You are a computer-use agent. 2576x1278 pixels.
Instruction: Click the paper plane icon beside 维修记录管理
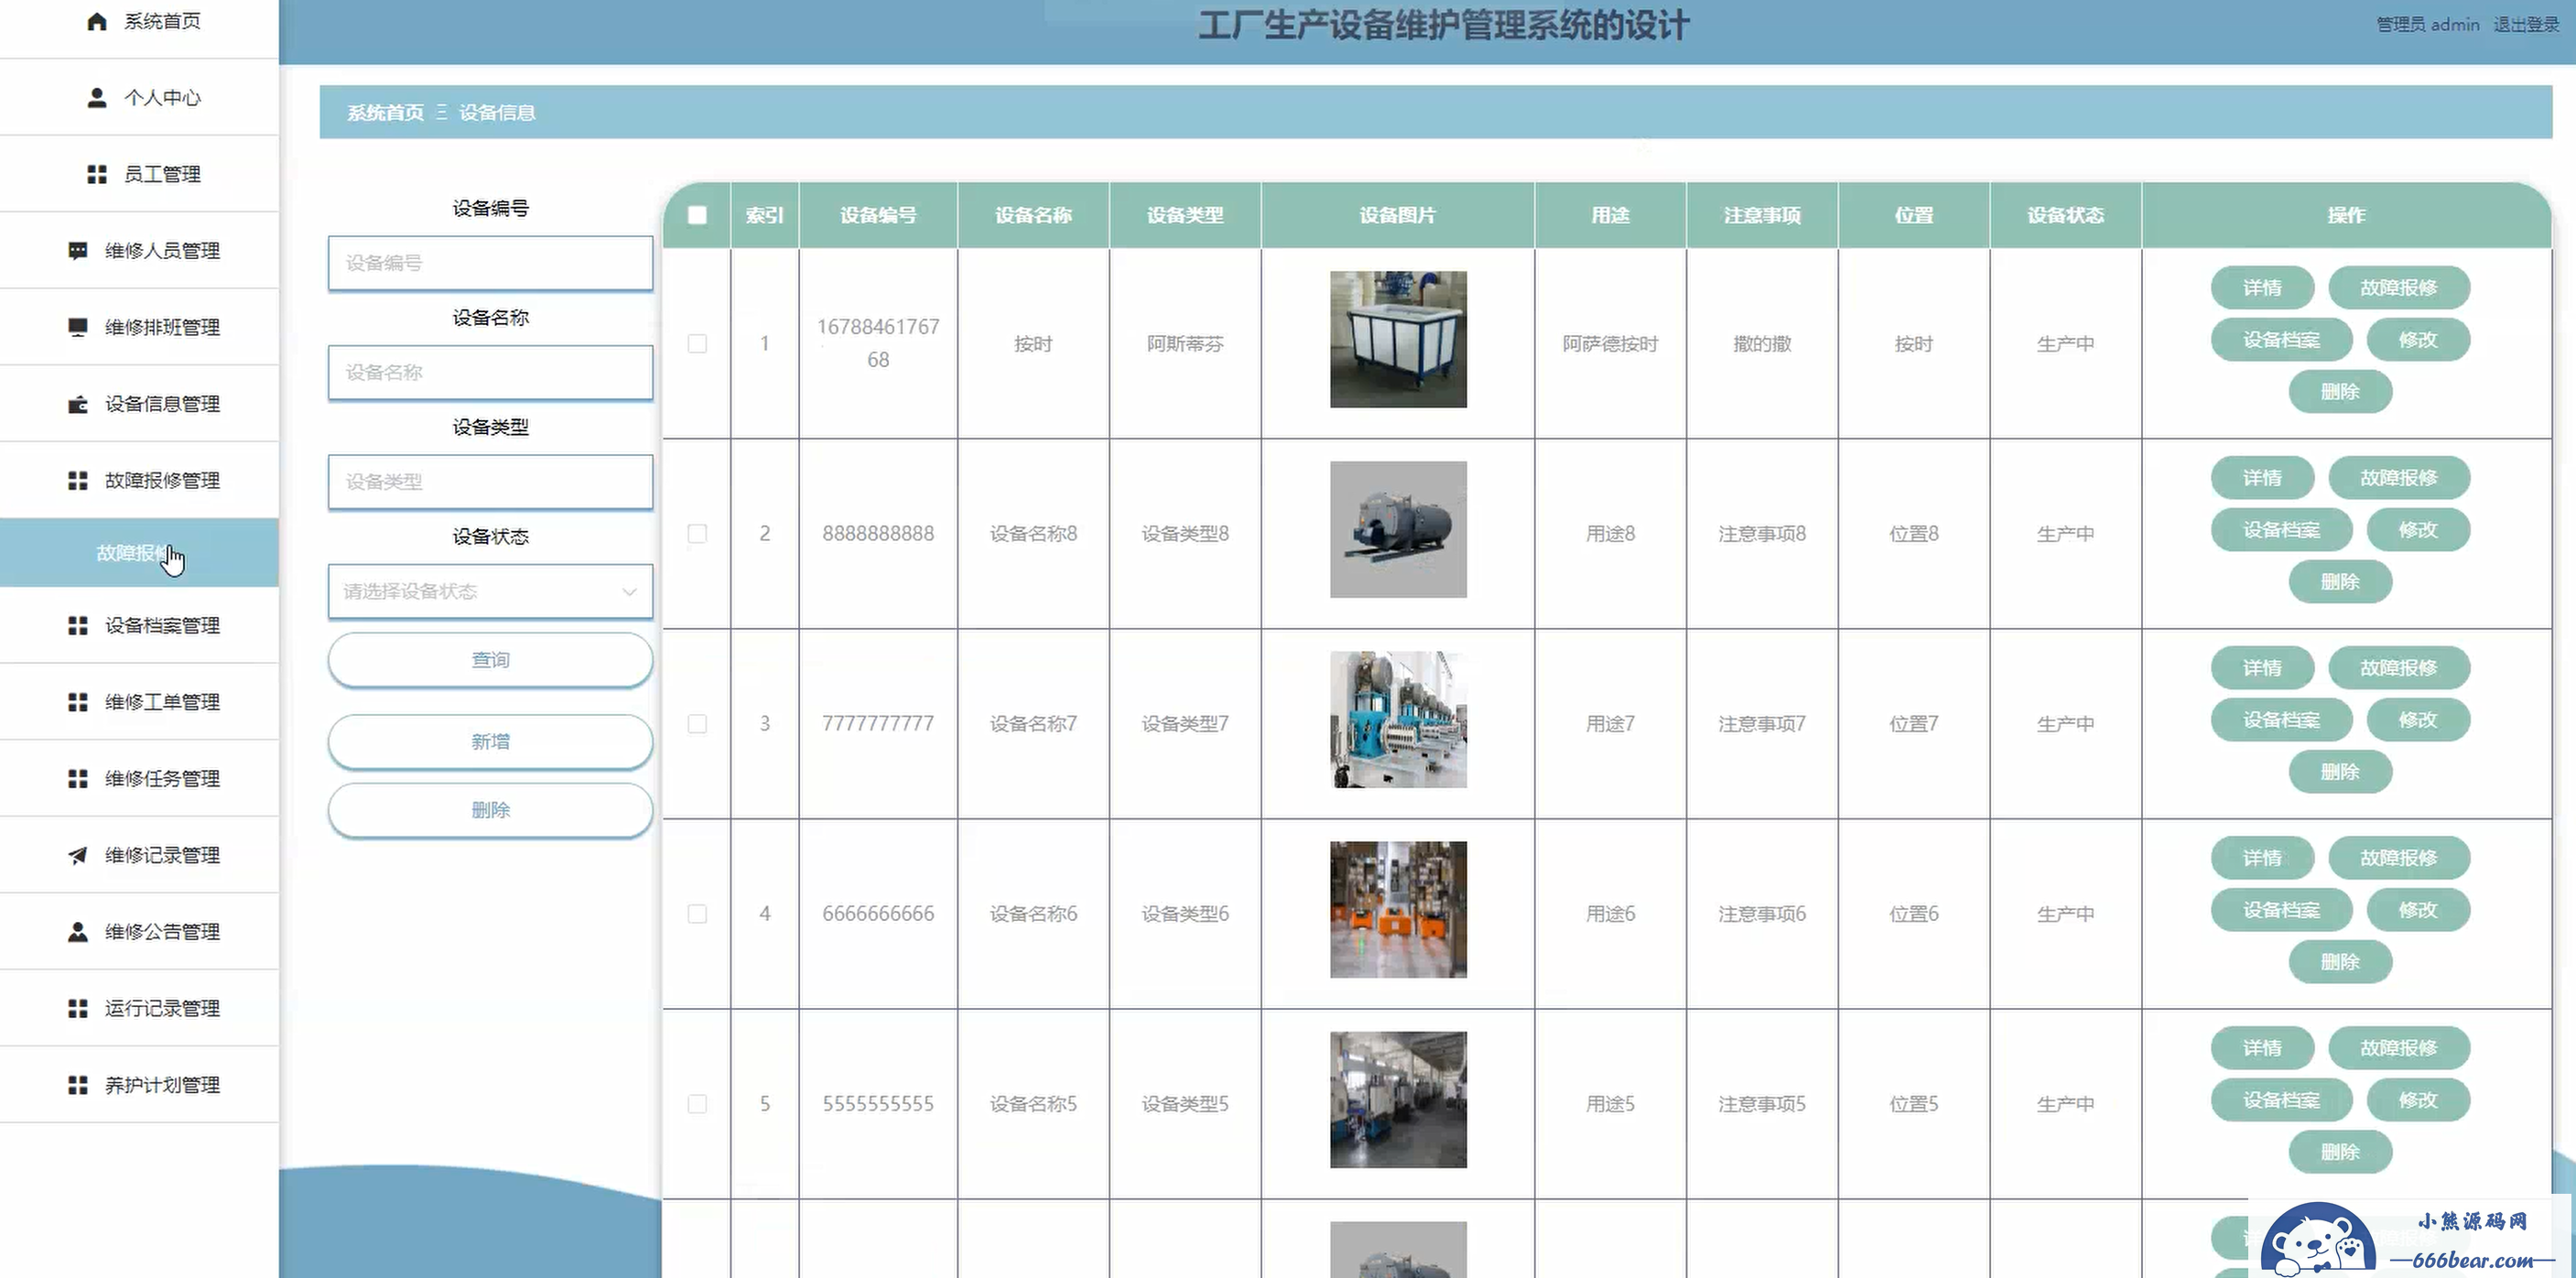[78, 856]
